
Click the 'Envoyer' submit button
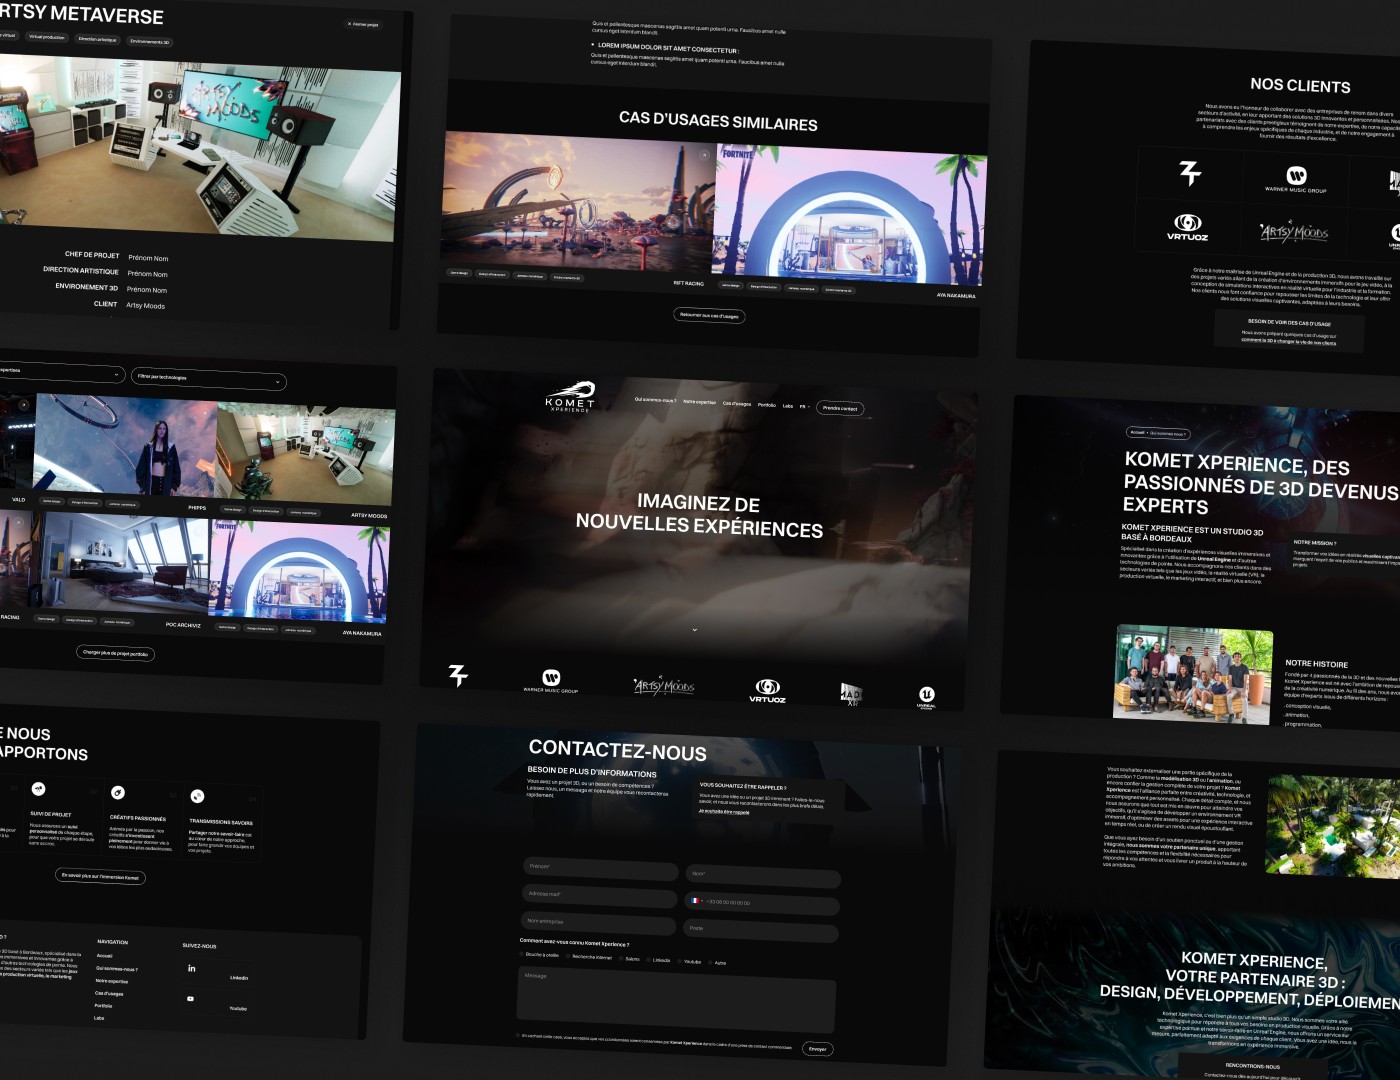pos(817,1049)
